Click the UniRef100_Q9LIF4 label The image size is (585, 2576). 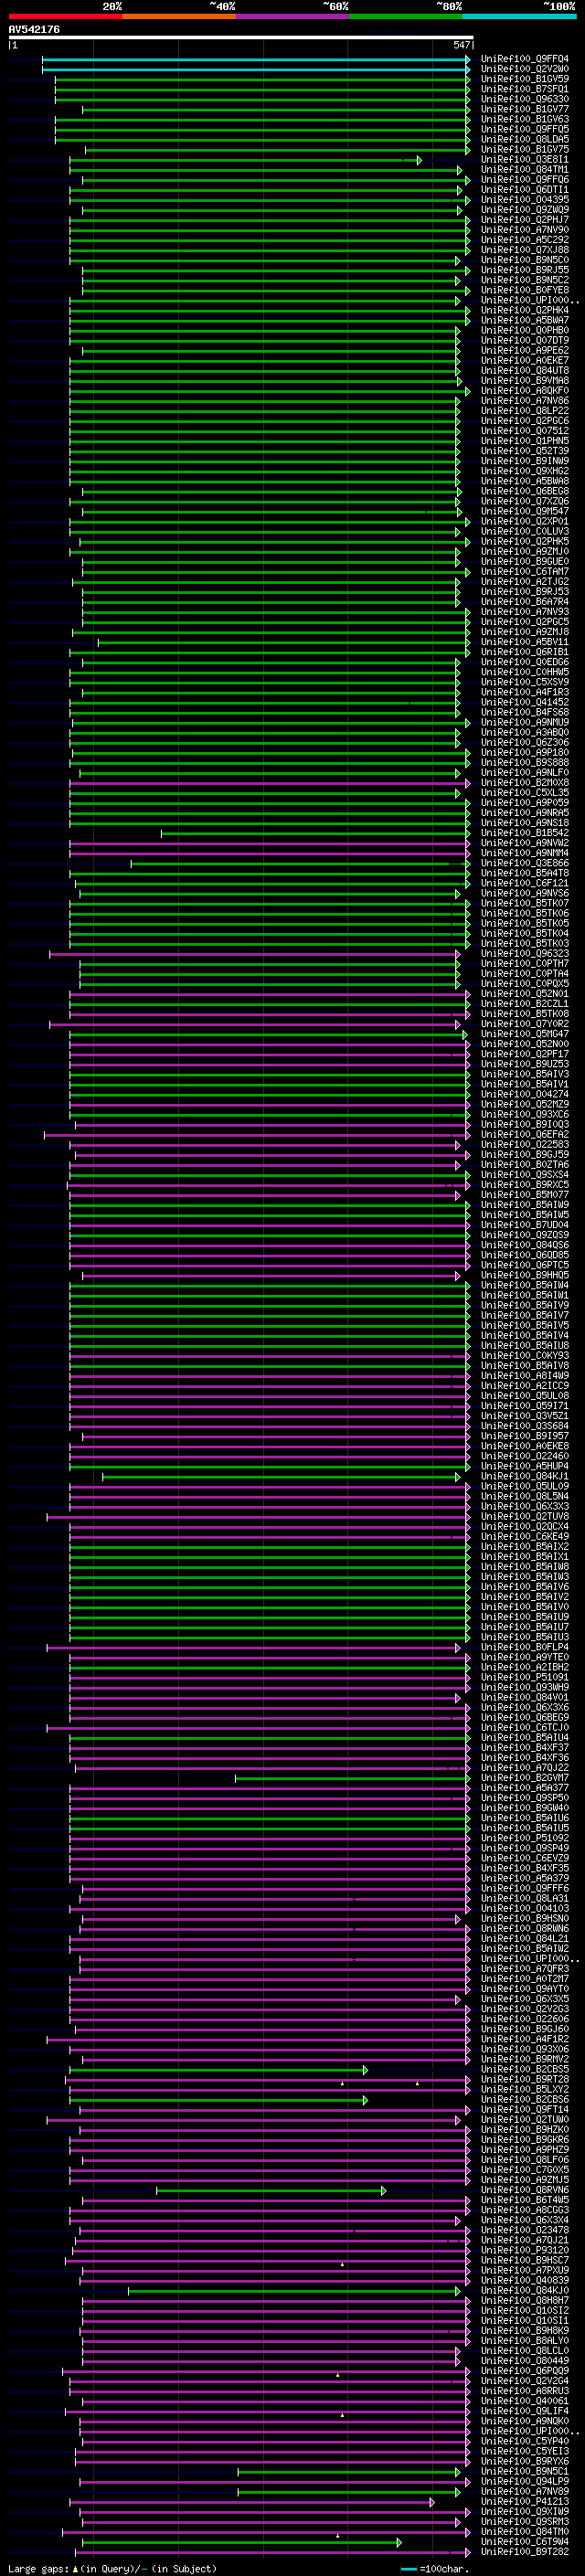coord(525,2412)
